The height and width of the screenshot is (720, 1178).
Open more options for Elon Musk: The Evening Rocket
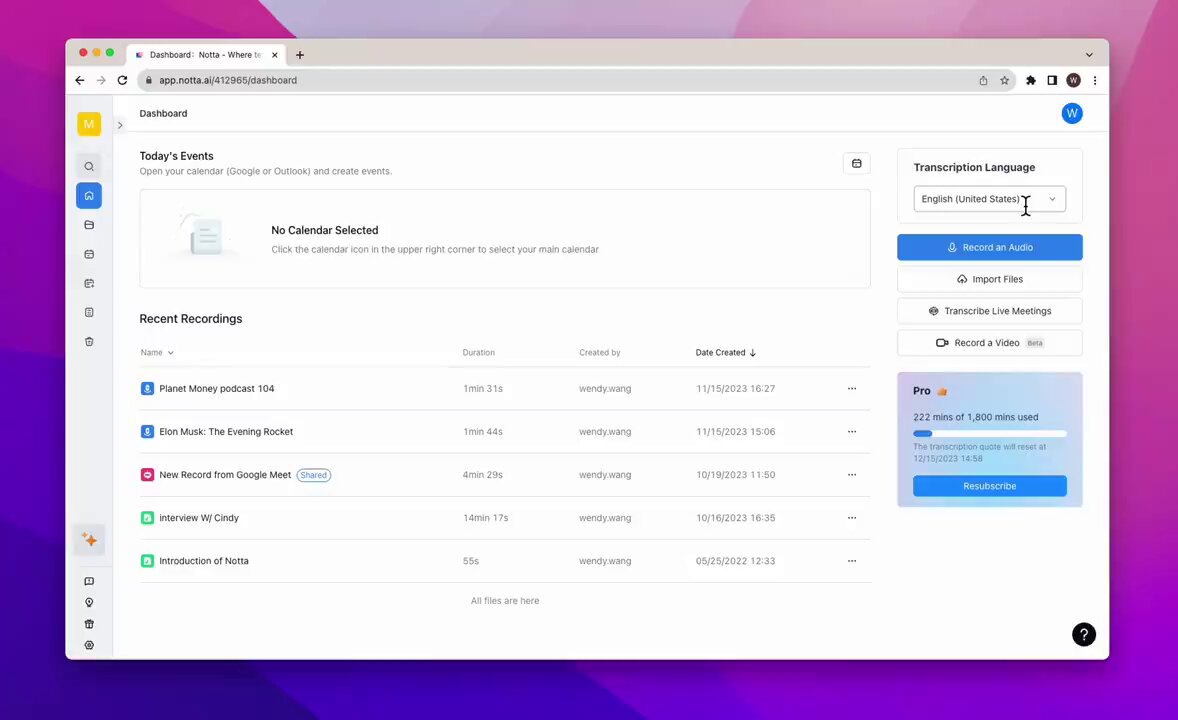coord(851,431)
